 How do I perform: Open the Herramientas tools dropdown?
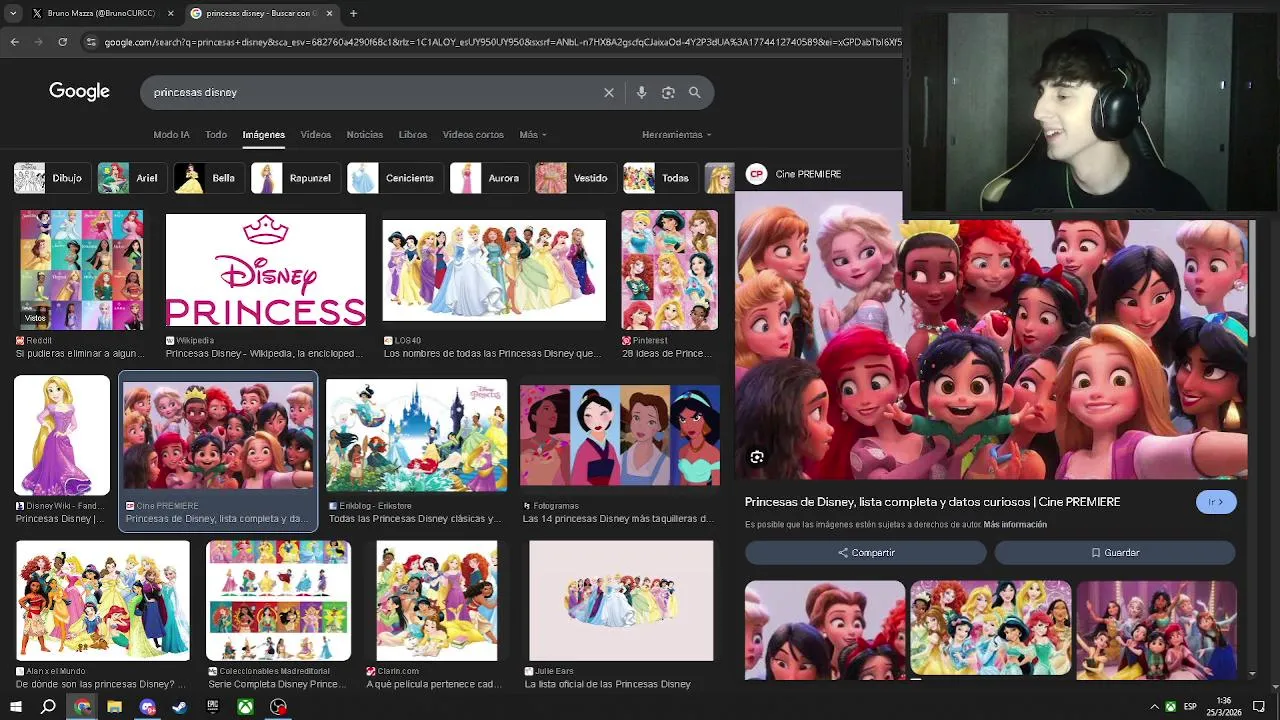677,135
